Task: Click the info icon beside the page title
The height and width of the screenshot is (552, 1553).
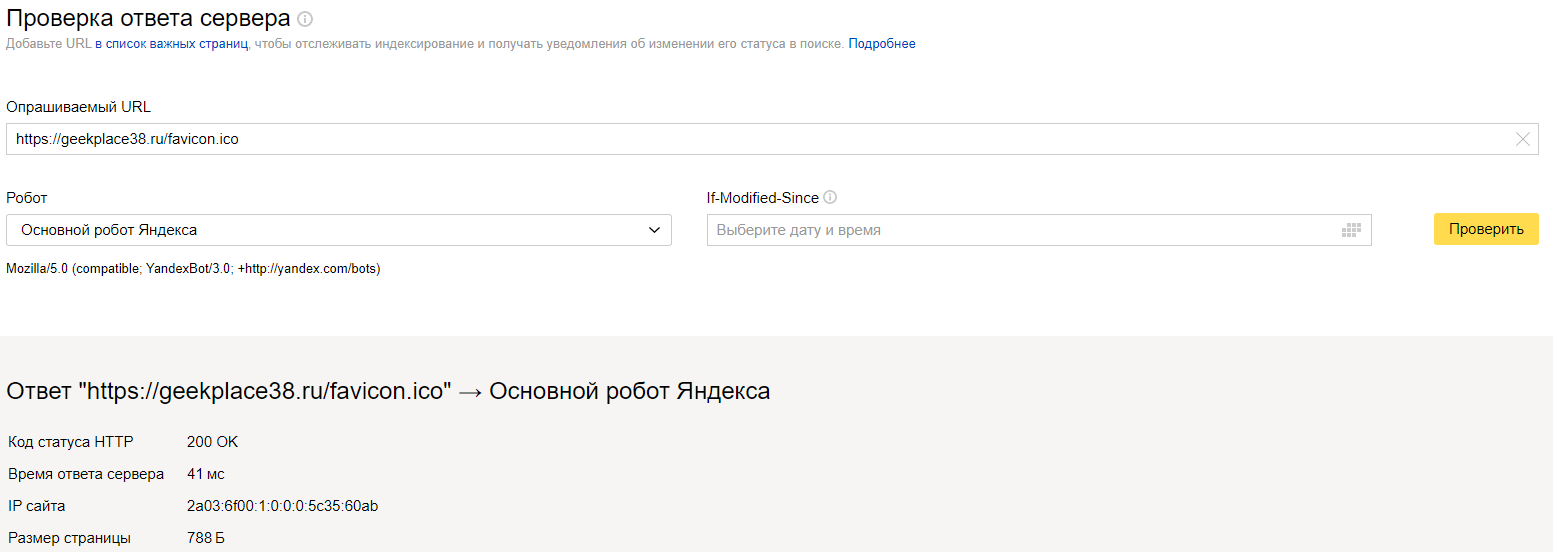Action: pos(306,19)
